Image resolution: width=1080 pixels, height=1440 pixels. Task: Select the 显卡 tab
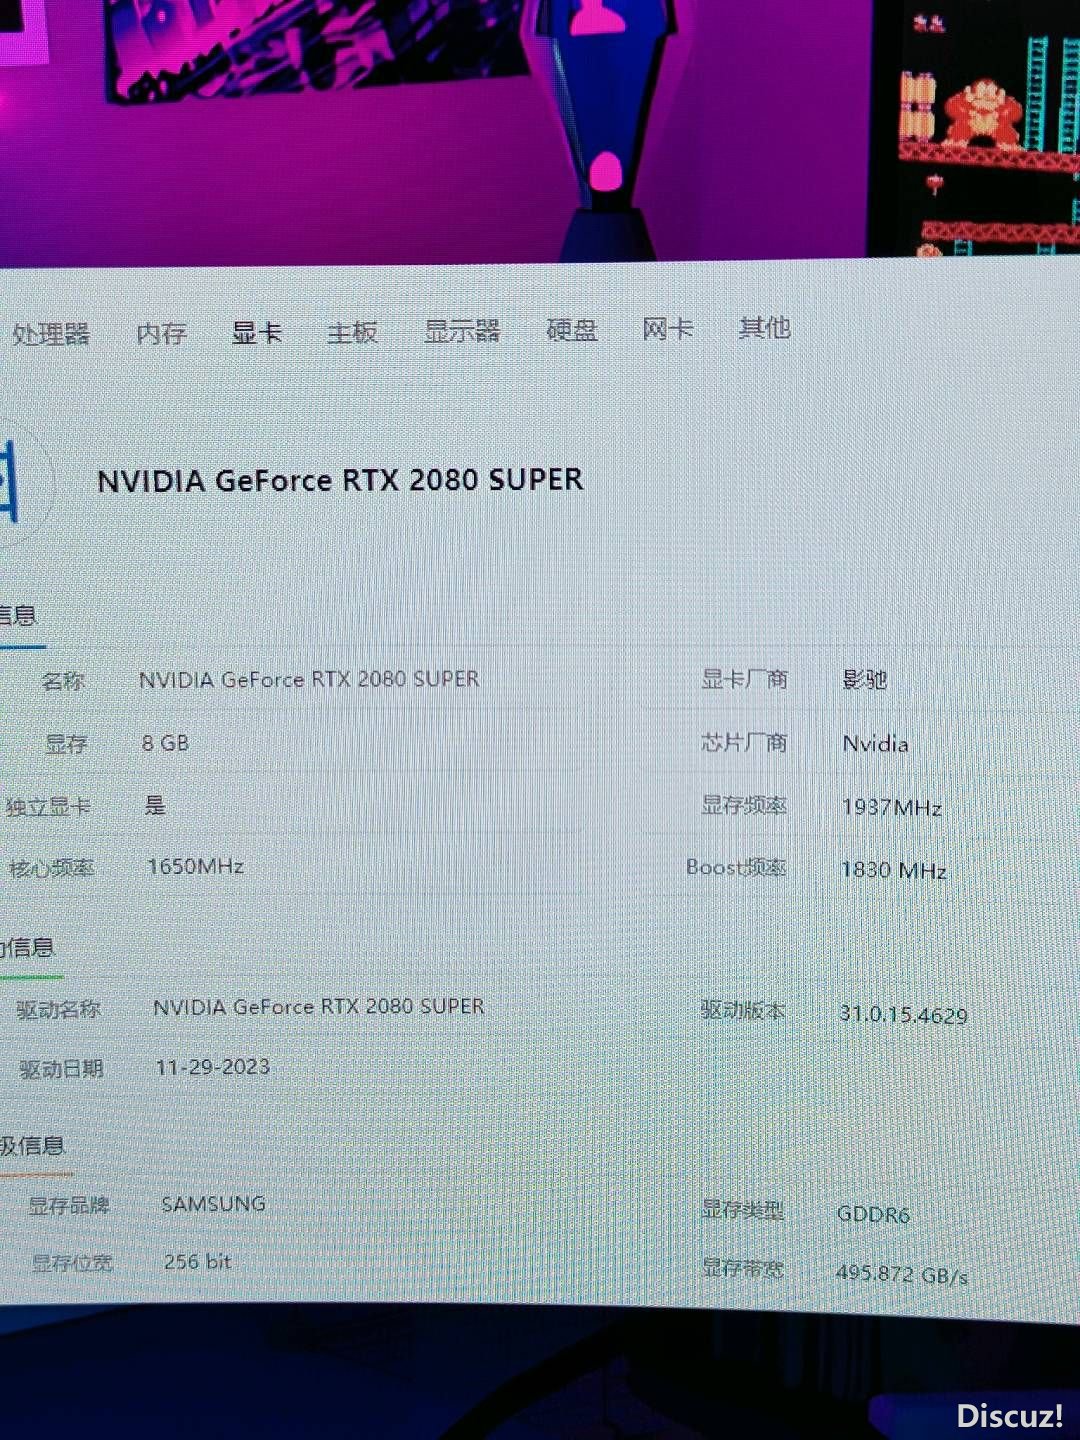pos(257,332)
